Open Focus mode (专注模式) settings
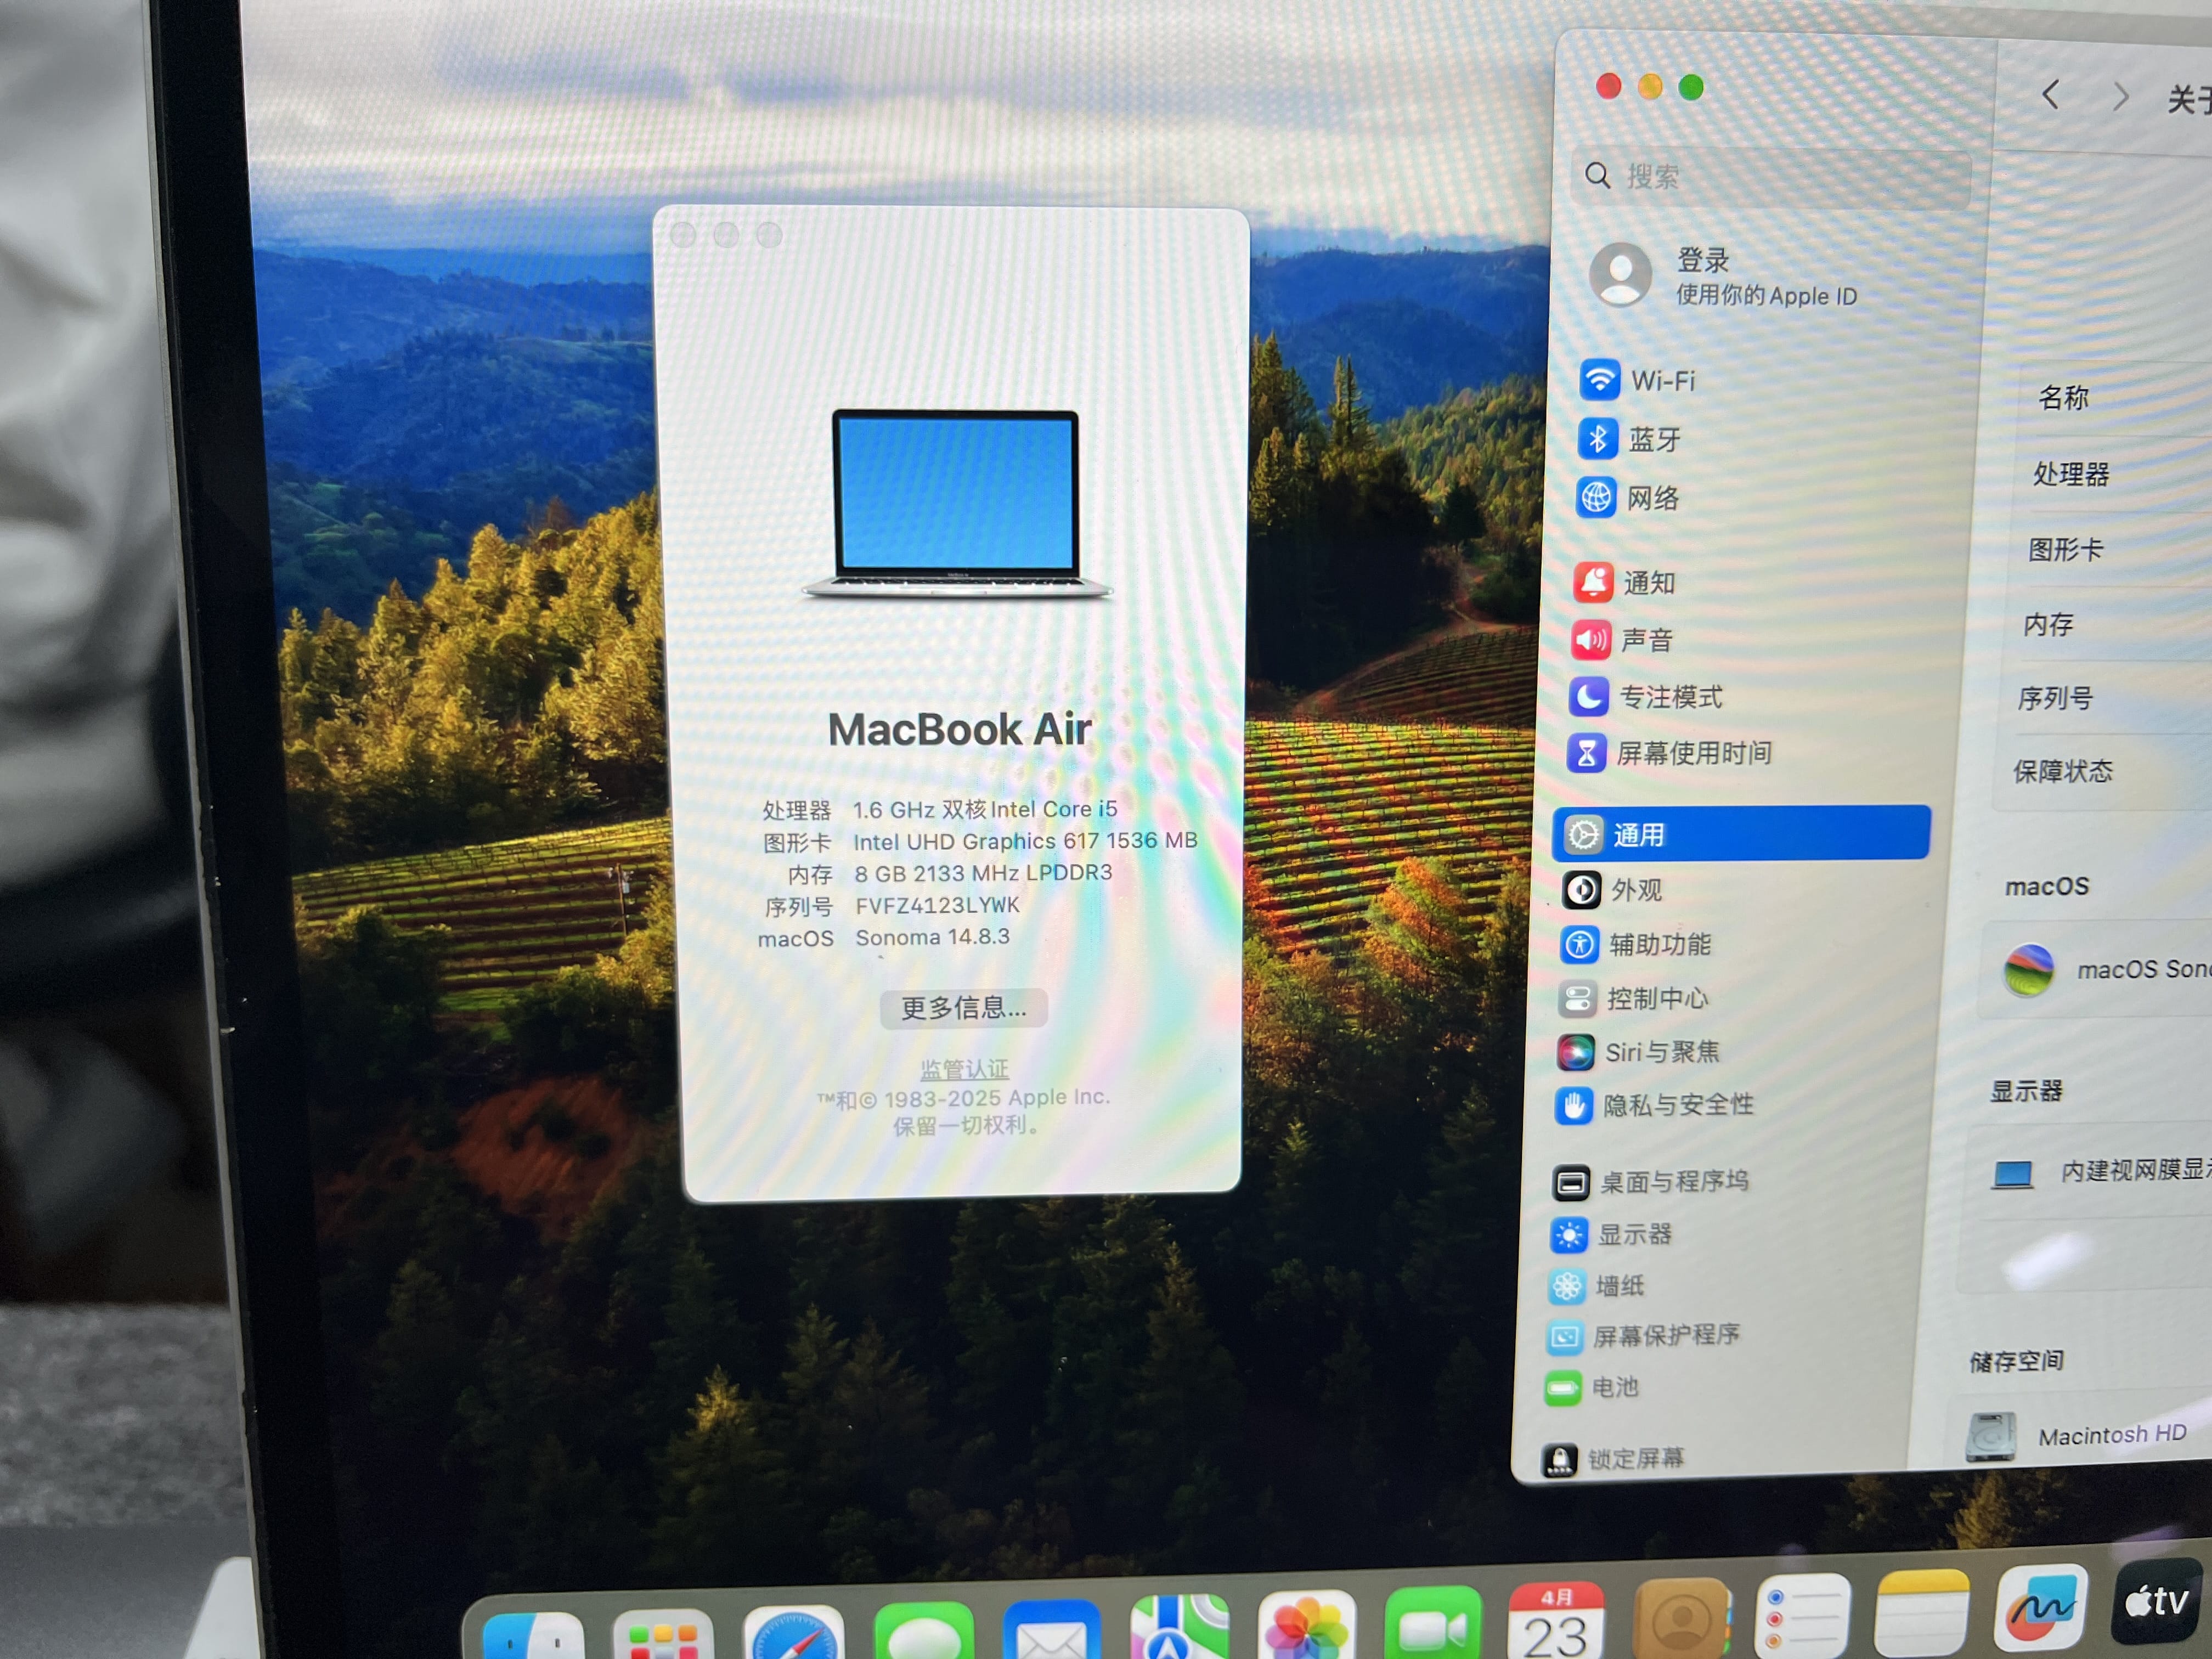Viewport: 2212px width, 1659px height. pyautogui.click(x=1645, y=696)
